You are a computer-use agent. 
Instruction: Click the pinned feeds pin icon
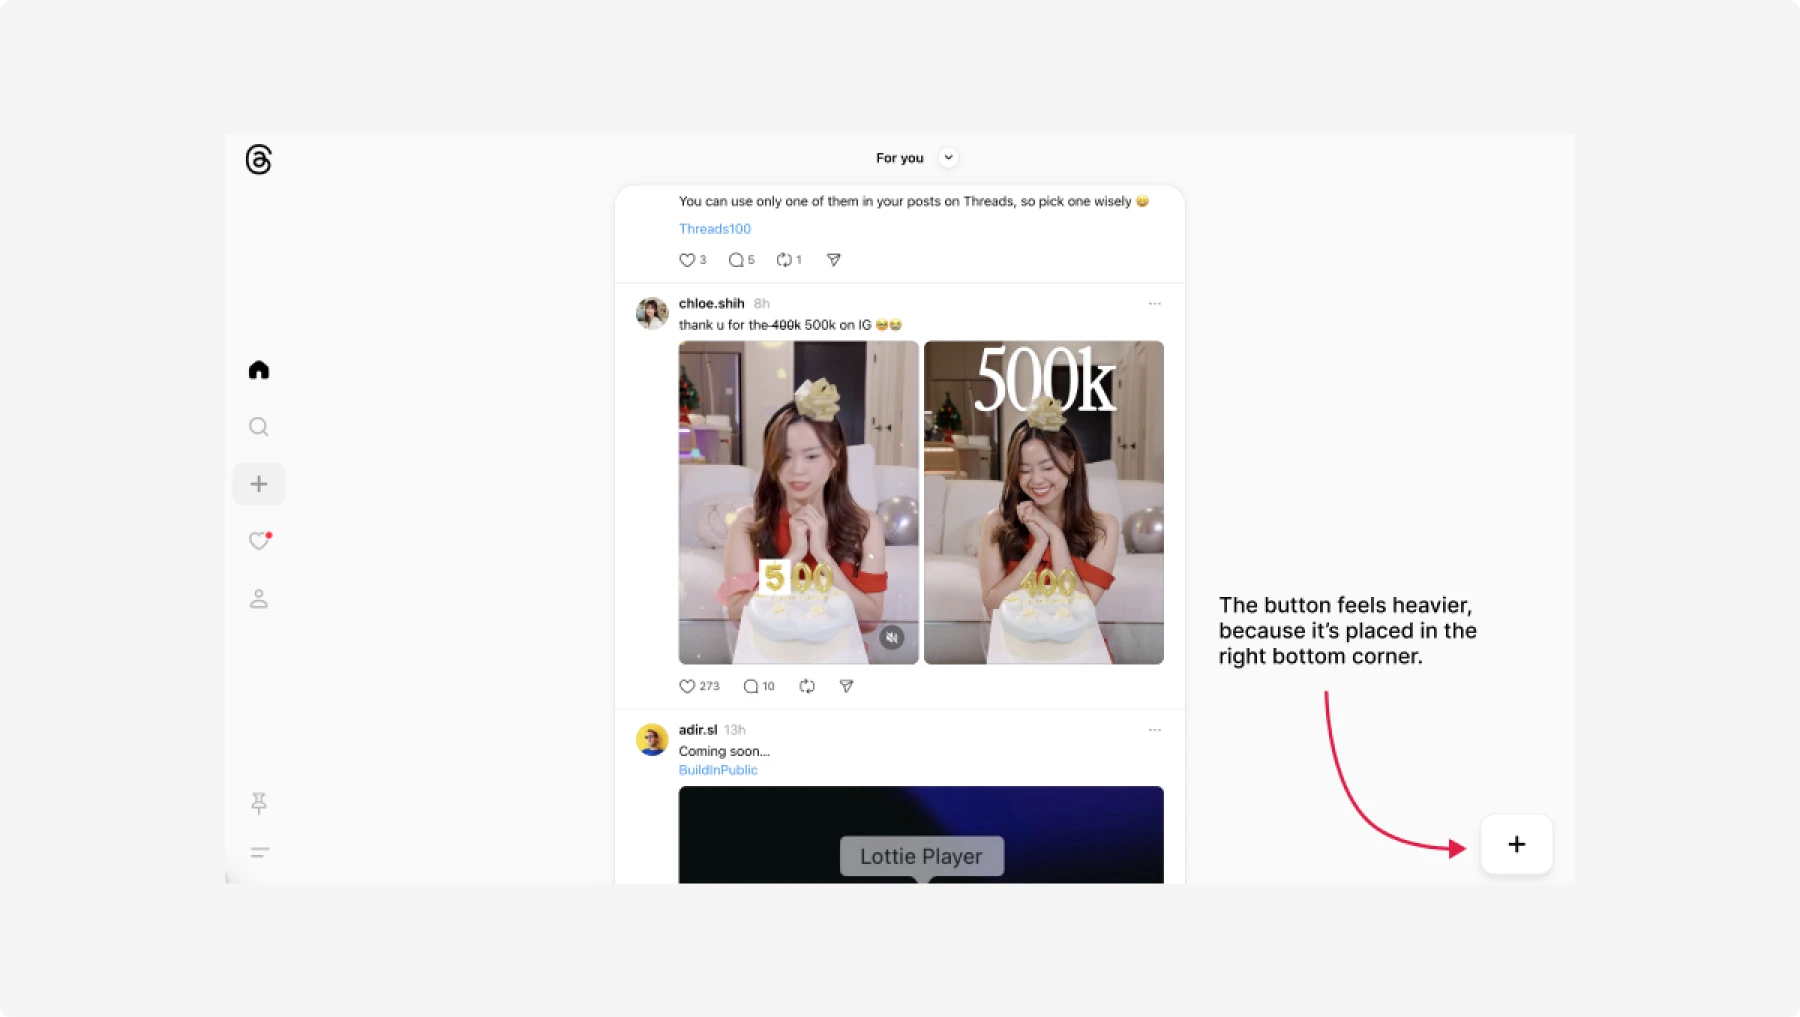(259, 803)
